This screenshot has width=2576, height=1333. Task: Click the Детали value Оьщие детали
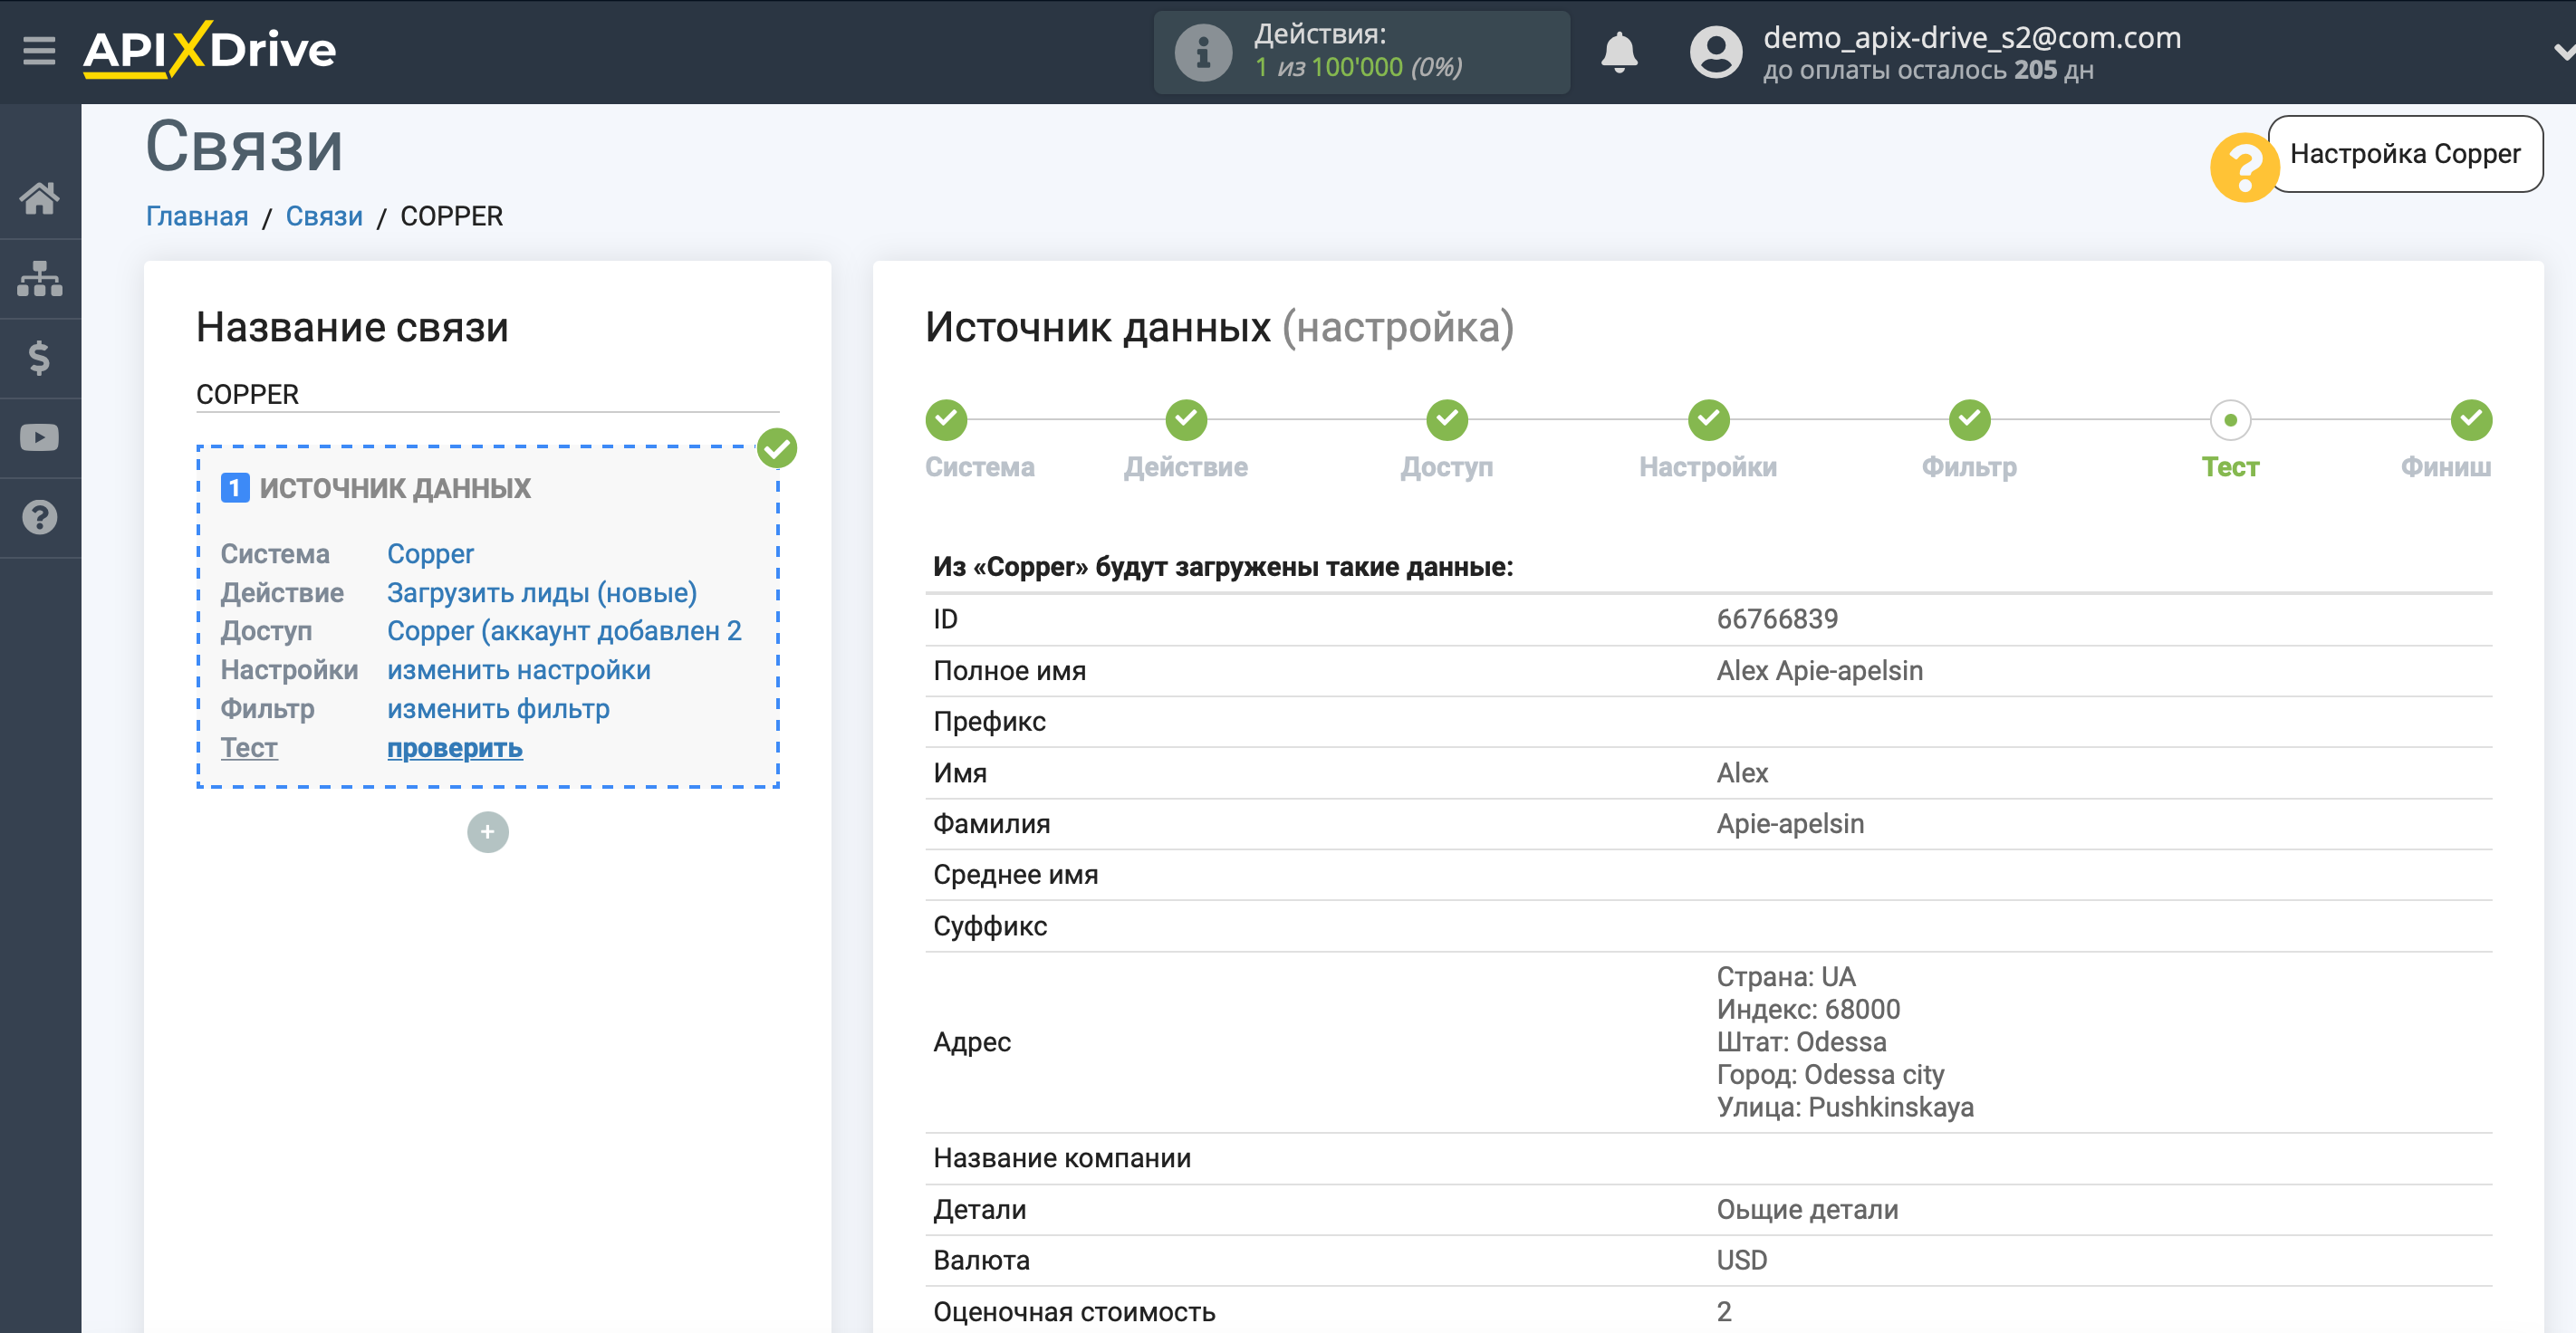click(x=1807, y=1210)
